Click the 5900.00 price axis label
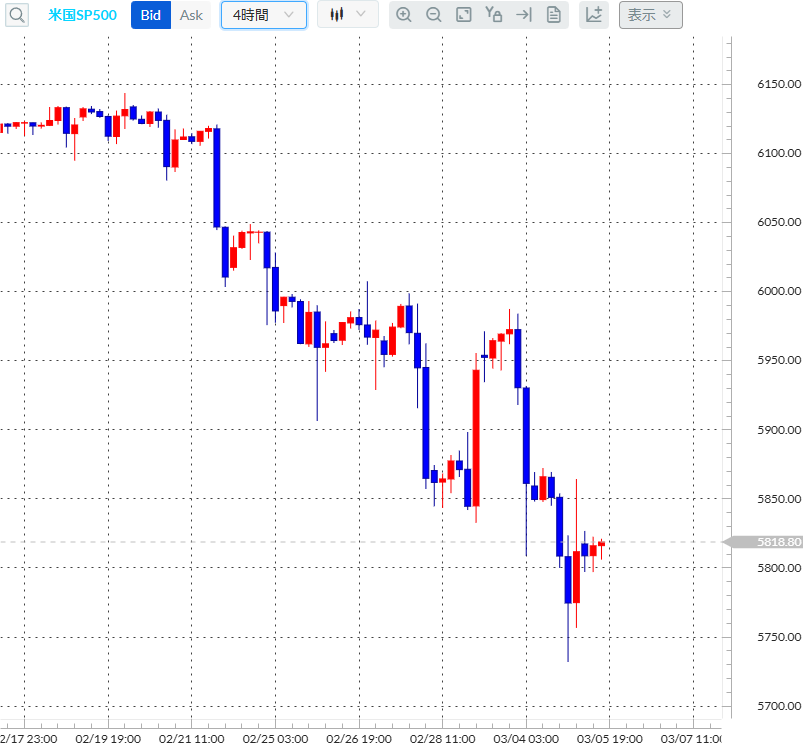This screenshot has height=747, width=803. [779, 430]
